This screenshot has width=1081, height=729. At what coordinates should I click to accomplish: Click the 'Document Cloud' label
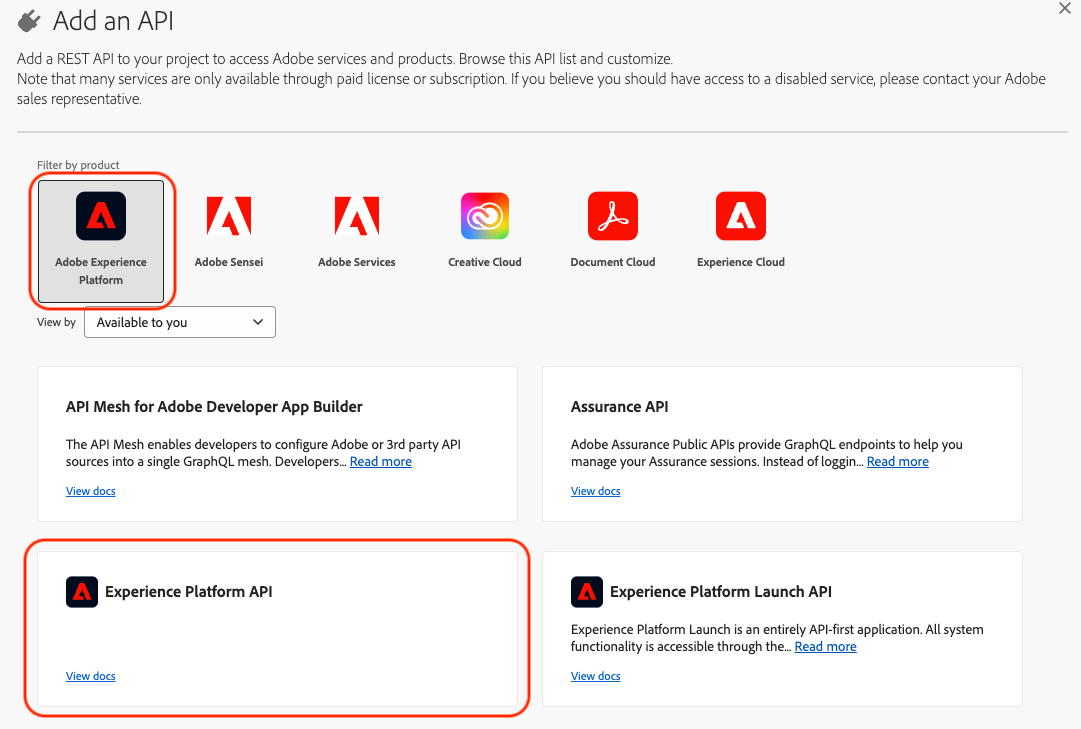(613, 262)
